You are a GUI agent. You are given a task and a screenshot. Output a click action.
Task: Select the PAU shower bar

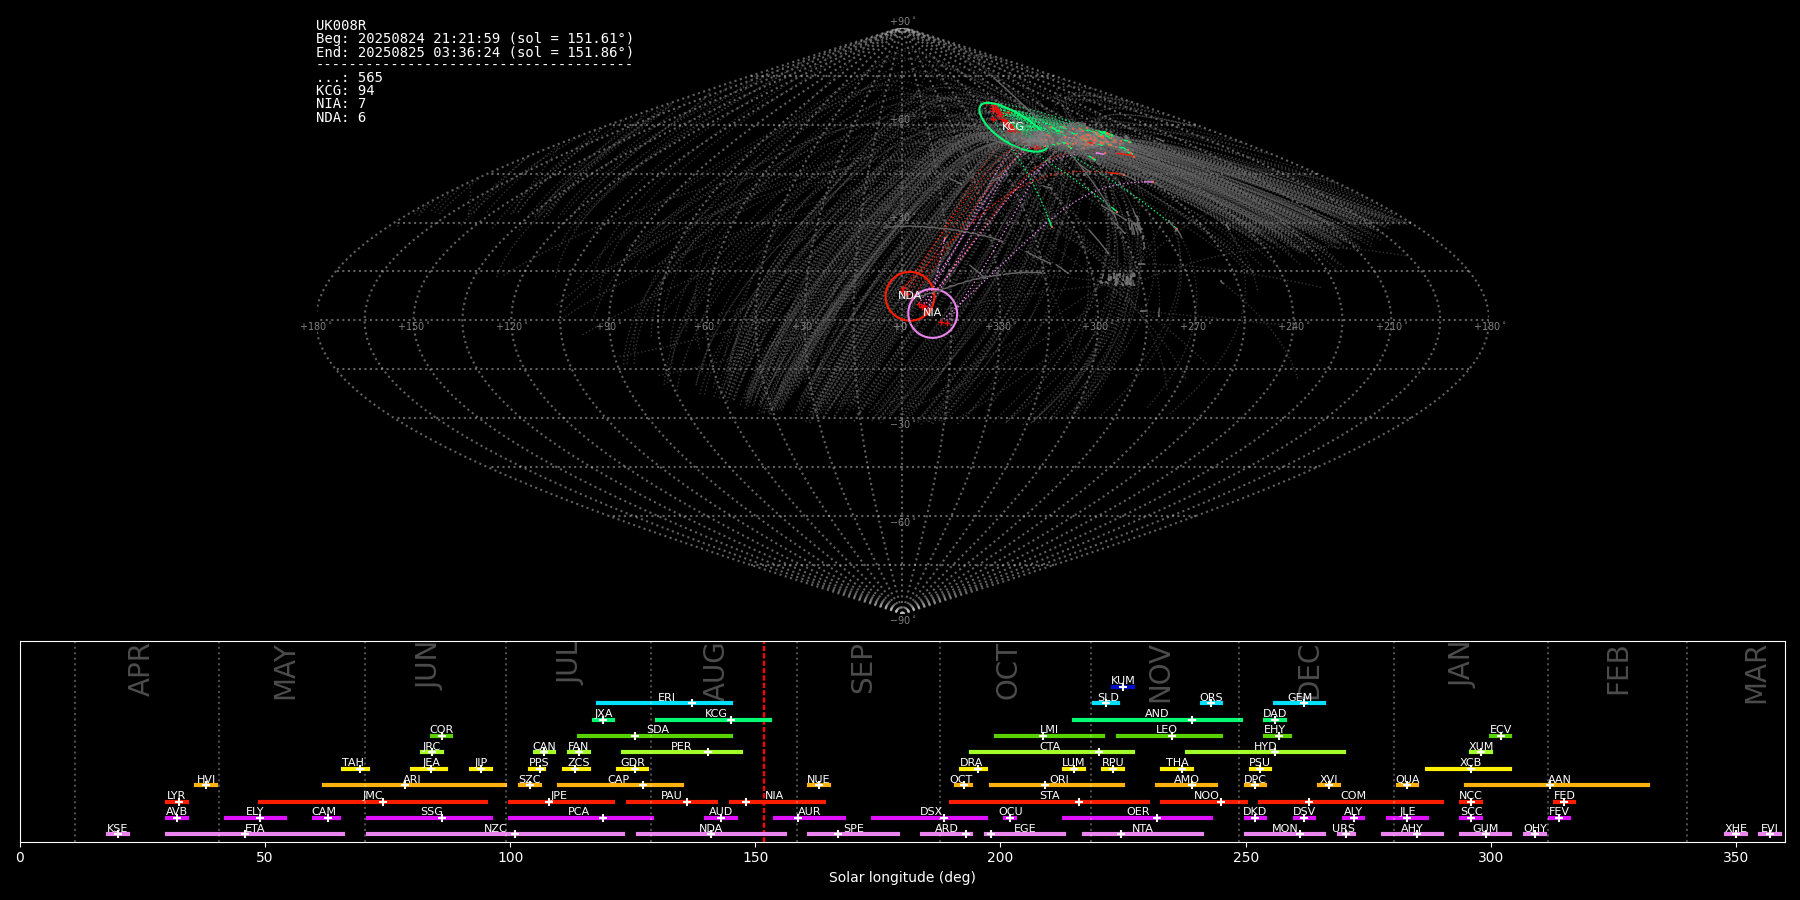coord(672,801)
